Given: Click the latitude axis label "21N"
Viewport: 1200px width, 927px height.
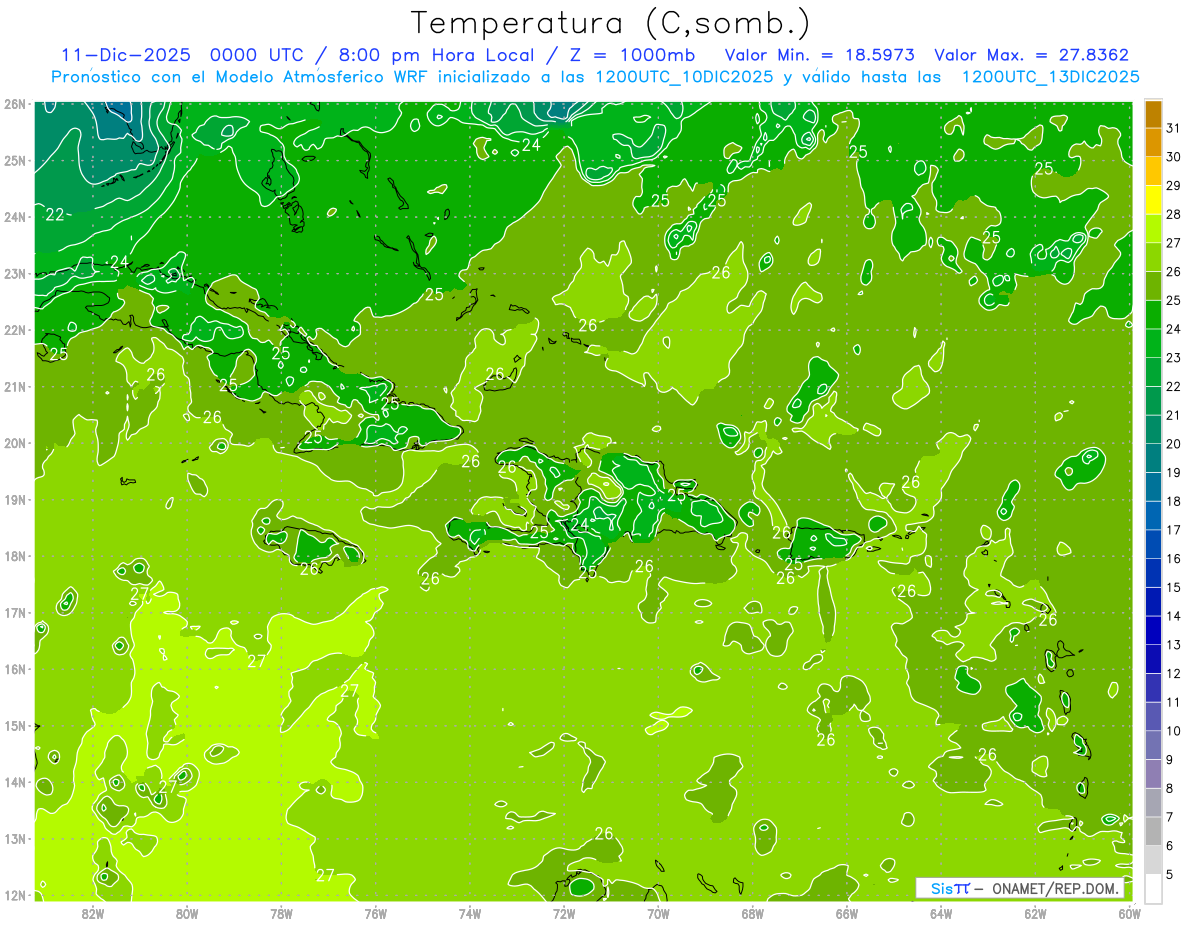Looking at the screenshot, I should coord(15,386).
